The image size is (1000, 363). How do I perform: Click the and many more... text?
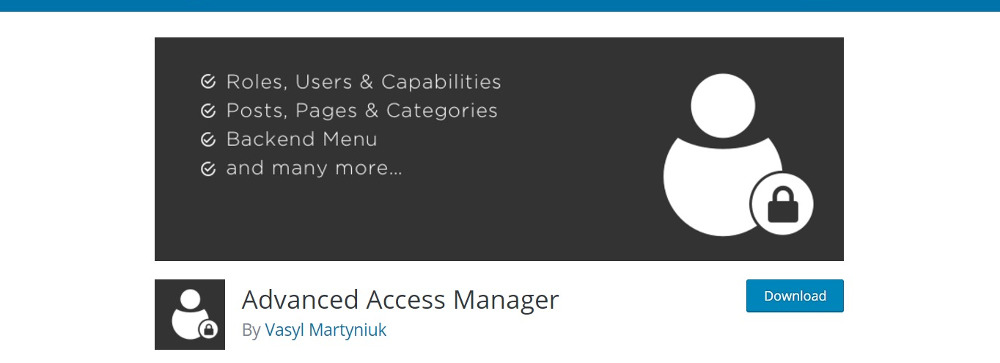point(314,168)
